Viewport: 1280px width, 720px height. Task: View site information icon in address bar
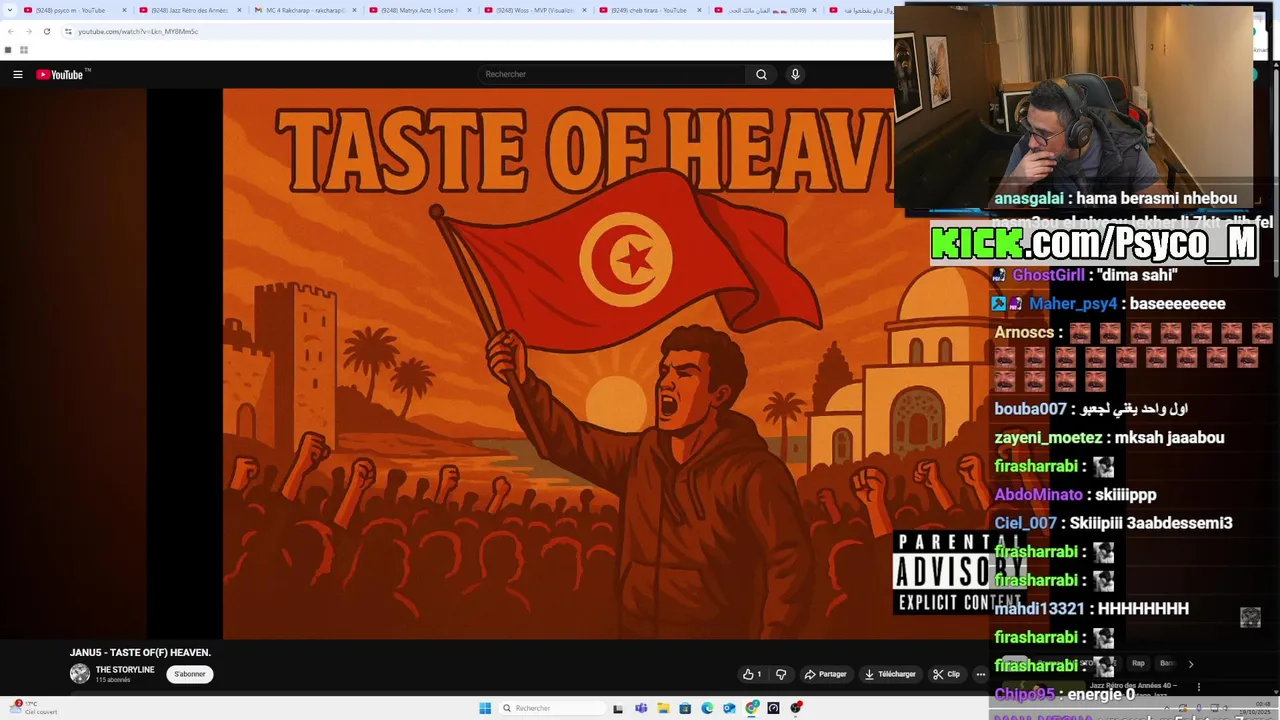pos(68,31)
